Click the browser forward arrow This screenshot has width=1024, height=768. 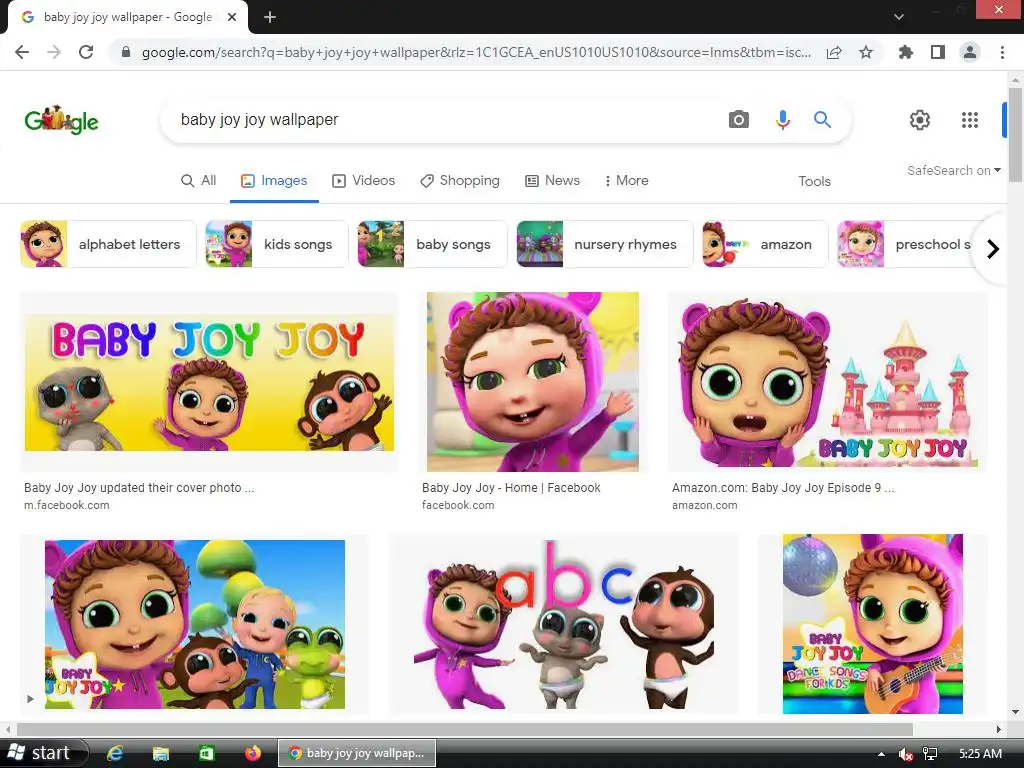[x=54, y=52]
